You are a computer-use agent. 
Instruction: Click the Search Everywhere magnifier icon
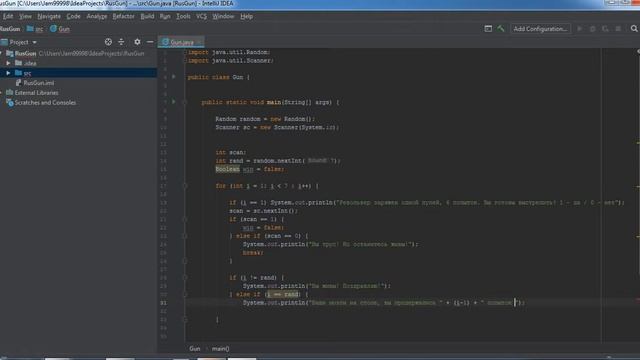coord(634,29)
